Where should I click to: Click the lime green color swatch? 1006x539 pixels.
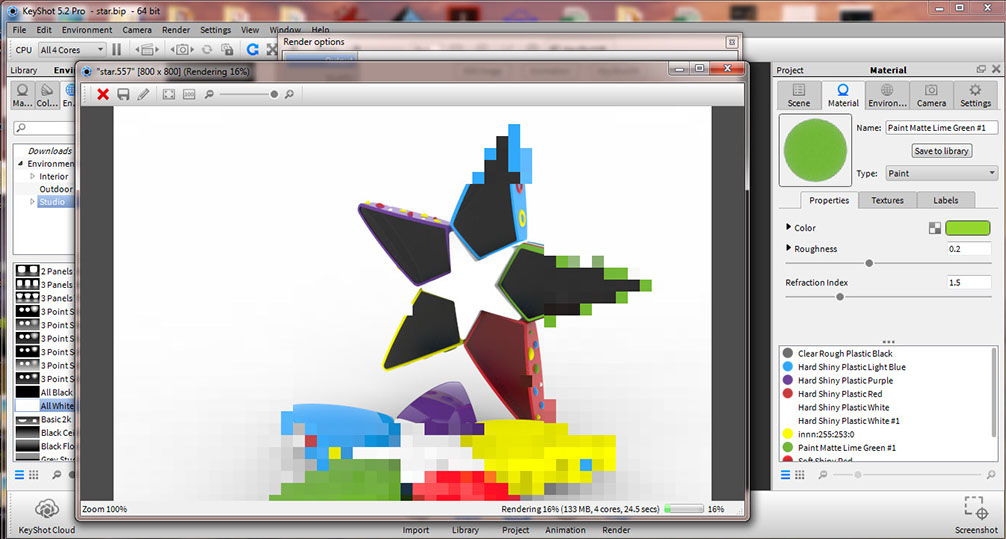[x=968, y=228]
